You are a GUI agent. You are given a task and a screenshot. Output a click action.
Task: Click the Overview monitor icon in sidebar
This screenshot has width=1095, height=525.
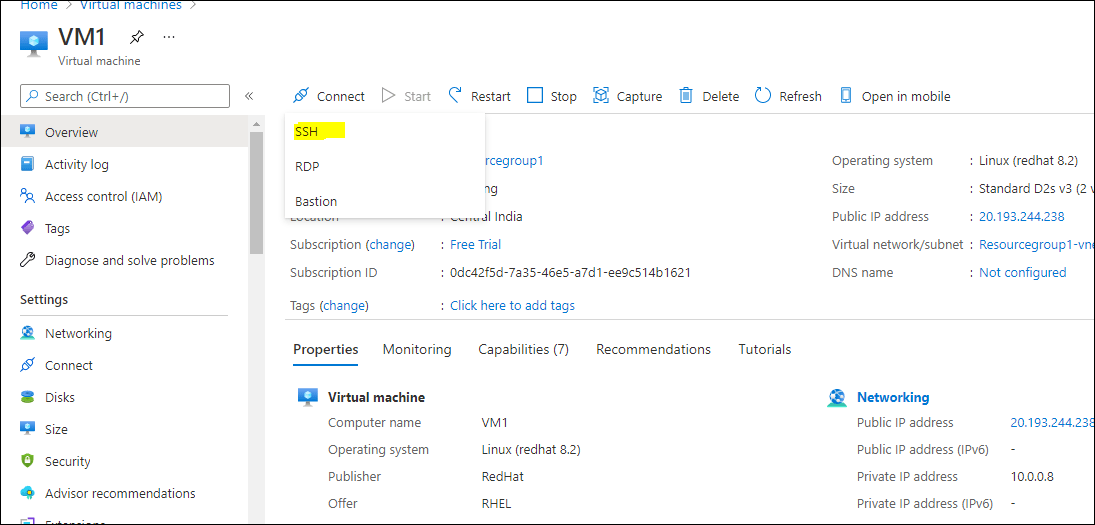27,131
